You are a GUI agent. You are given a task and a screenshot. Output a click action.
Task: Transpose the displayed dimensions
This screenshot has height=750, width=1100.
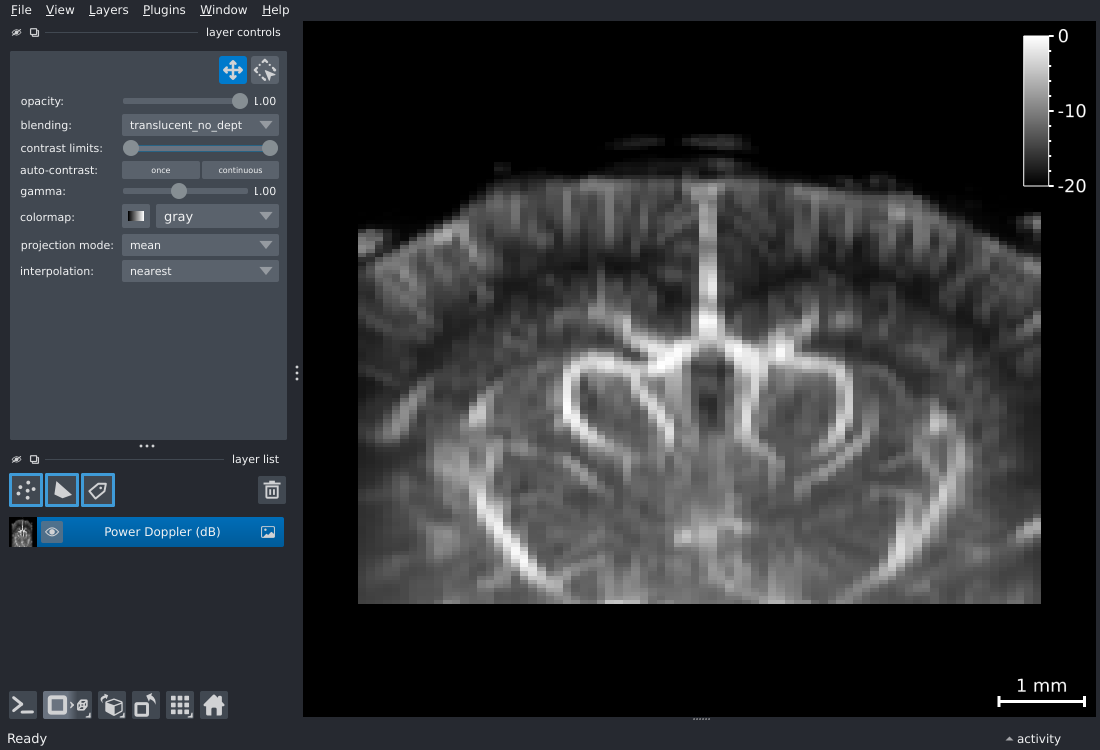146,705
